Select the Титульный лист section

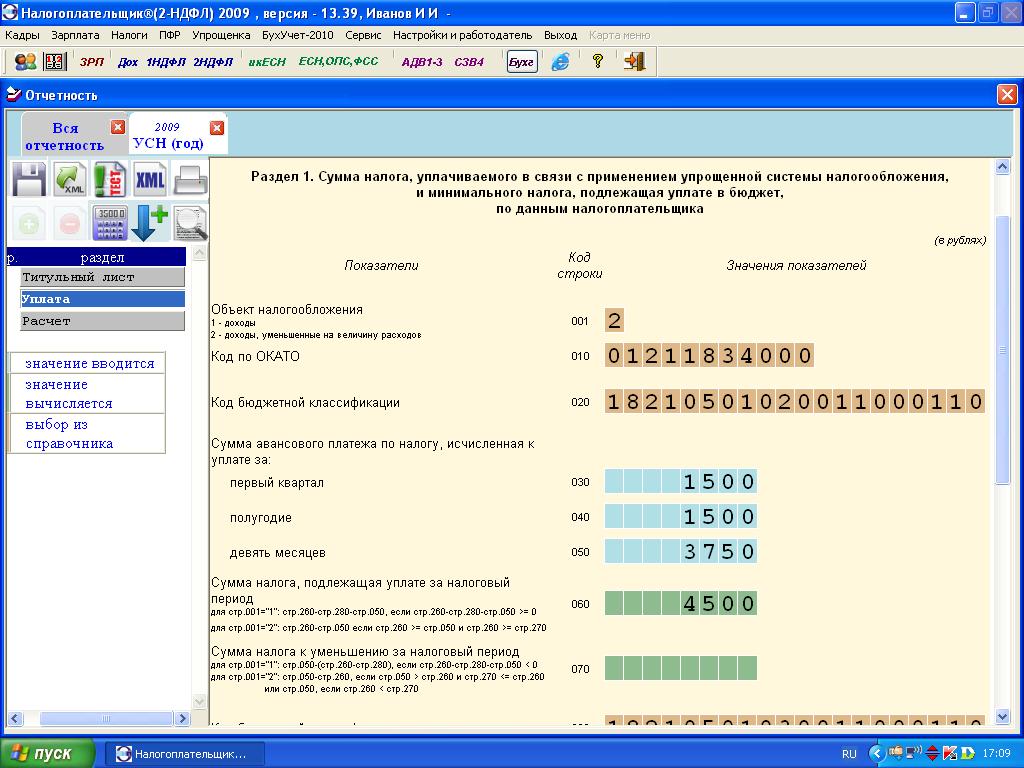[103, 277]
